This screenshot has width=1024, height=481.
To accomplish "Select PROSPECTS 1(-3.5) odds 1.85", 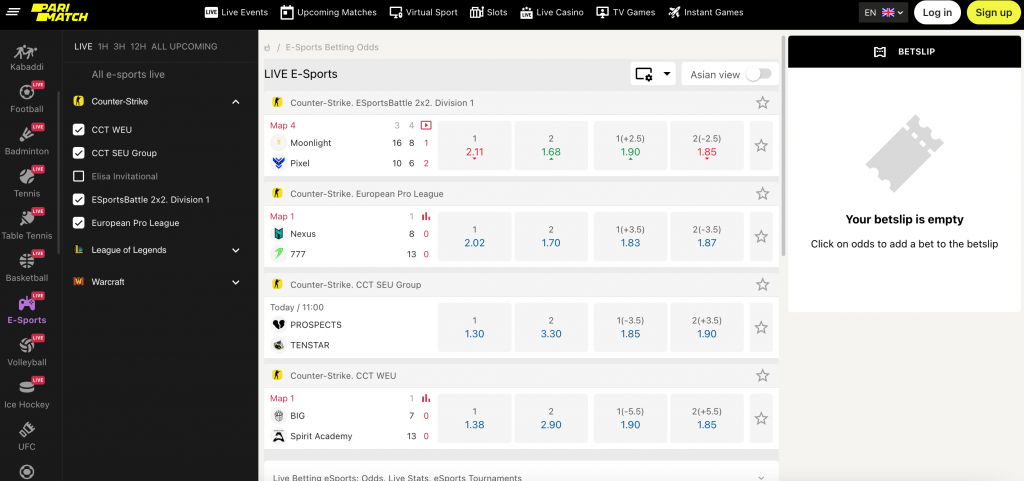I will pos(630,328).
